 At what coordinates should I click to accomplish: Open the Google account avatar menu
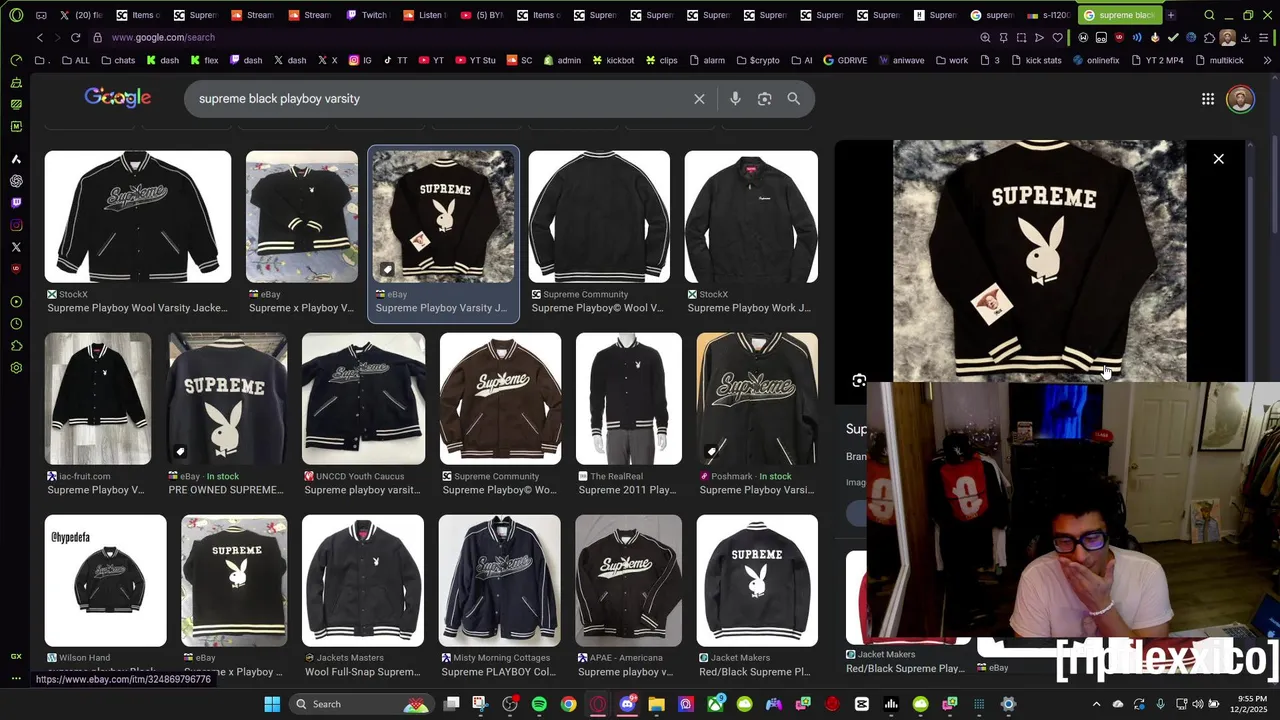click(1240, 99)
